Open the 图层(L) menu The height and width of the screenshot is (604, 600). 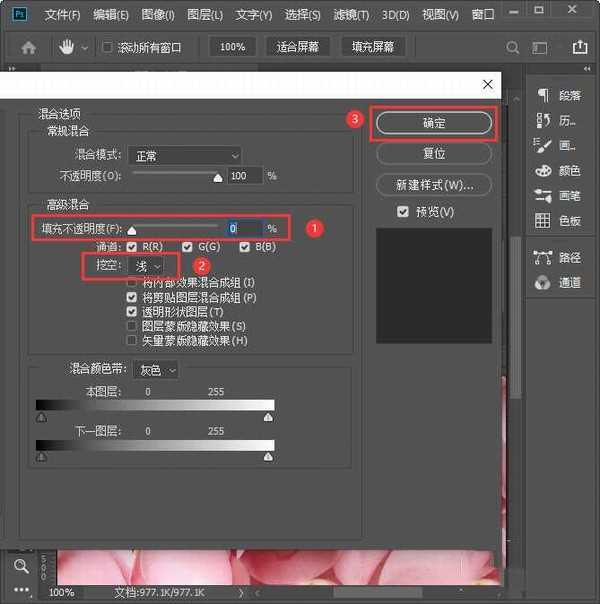click(x=206, y=15)
